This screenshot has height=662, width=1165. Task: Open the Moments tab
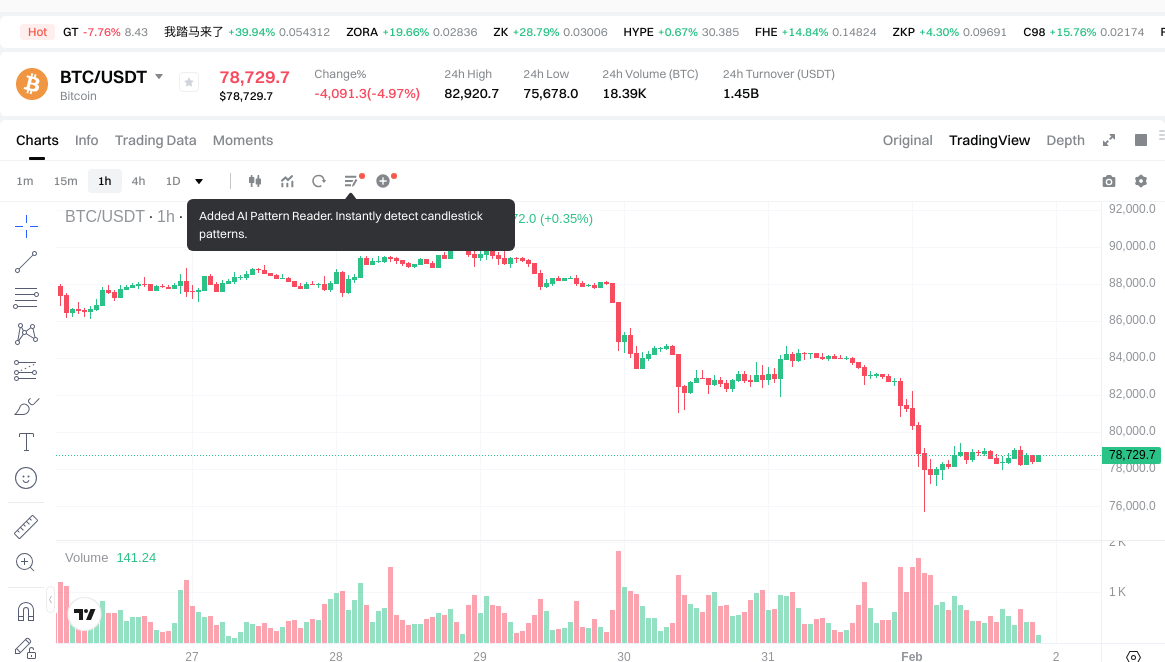[x=243, y=140]
